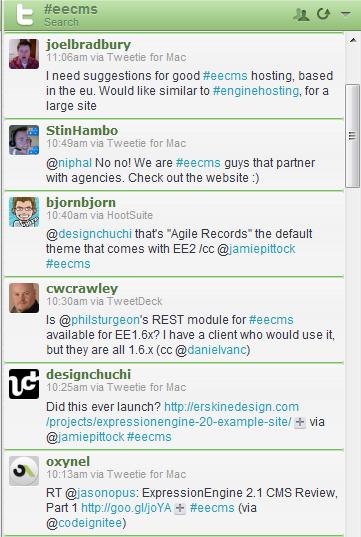Screen dimensions: 361x537
Task: Follow the #enginehosting hashtag link
Action: coord(256,91)
